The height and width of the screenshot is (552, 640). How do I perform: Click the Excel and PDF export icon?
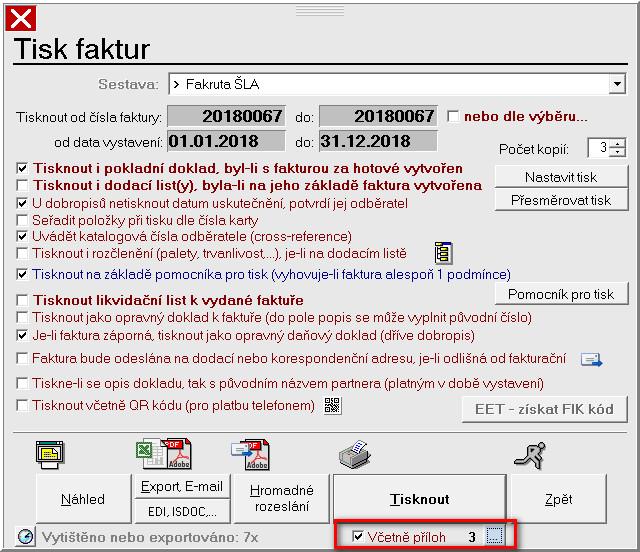click(164, 454)
